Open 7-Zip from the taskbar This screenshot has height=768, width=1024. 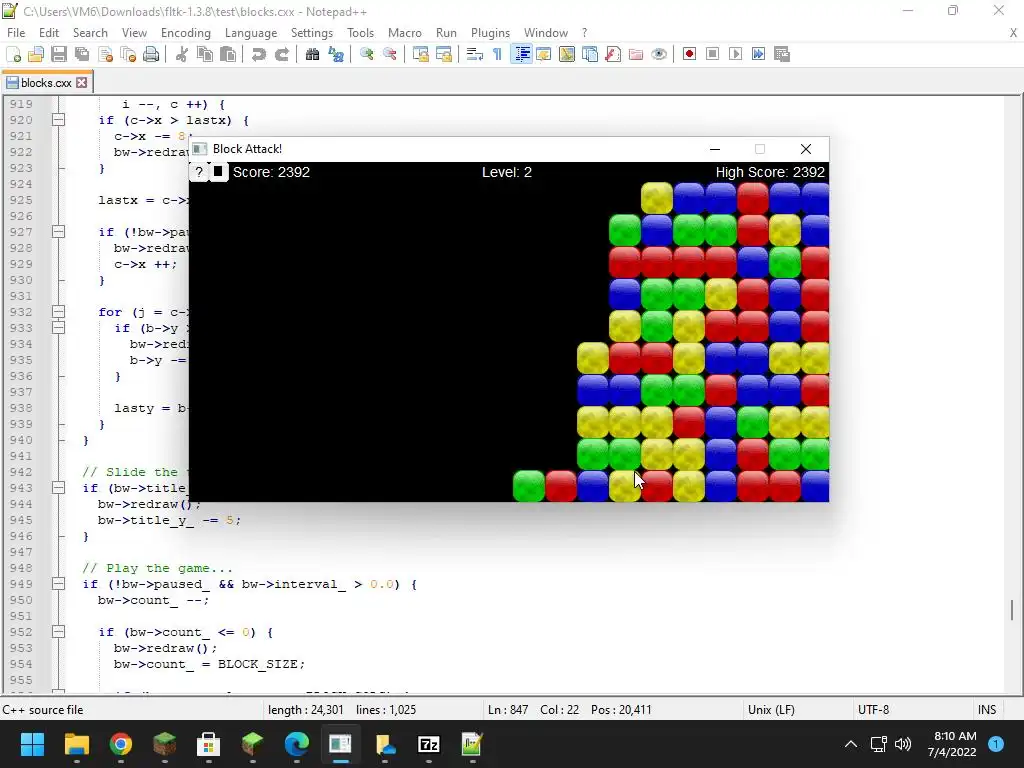[428, 744]
